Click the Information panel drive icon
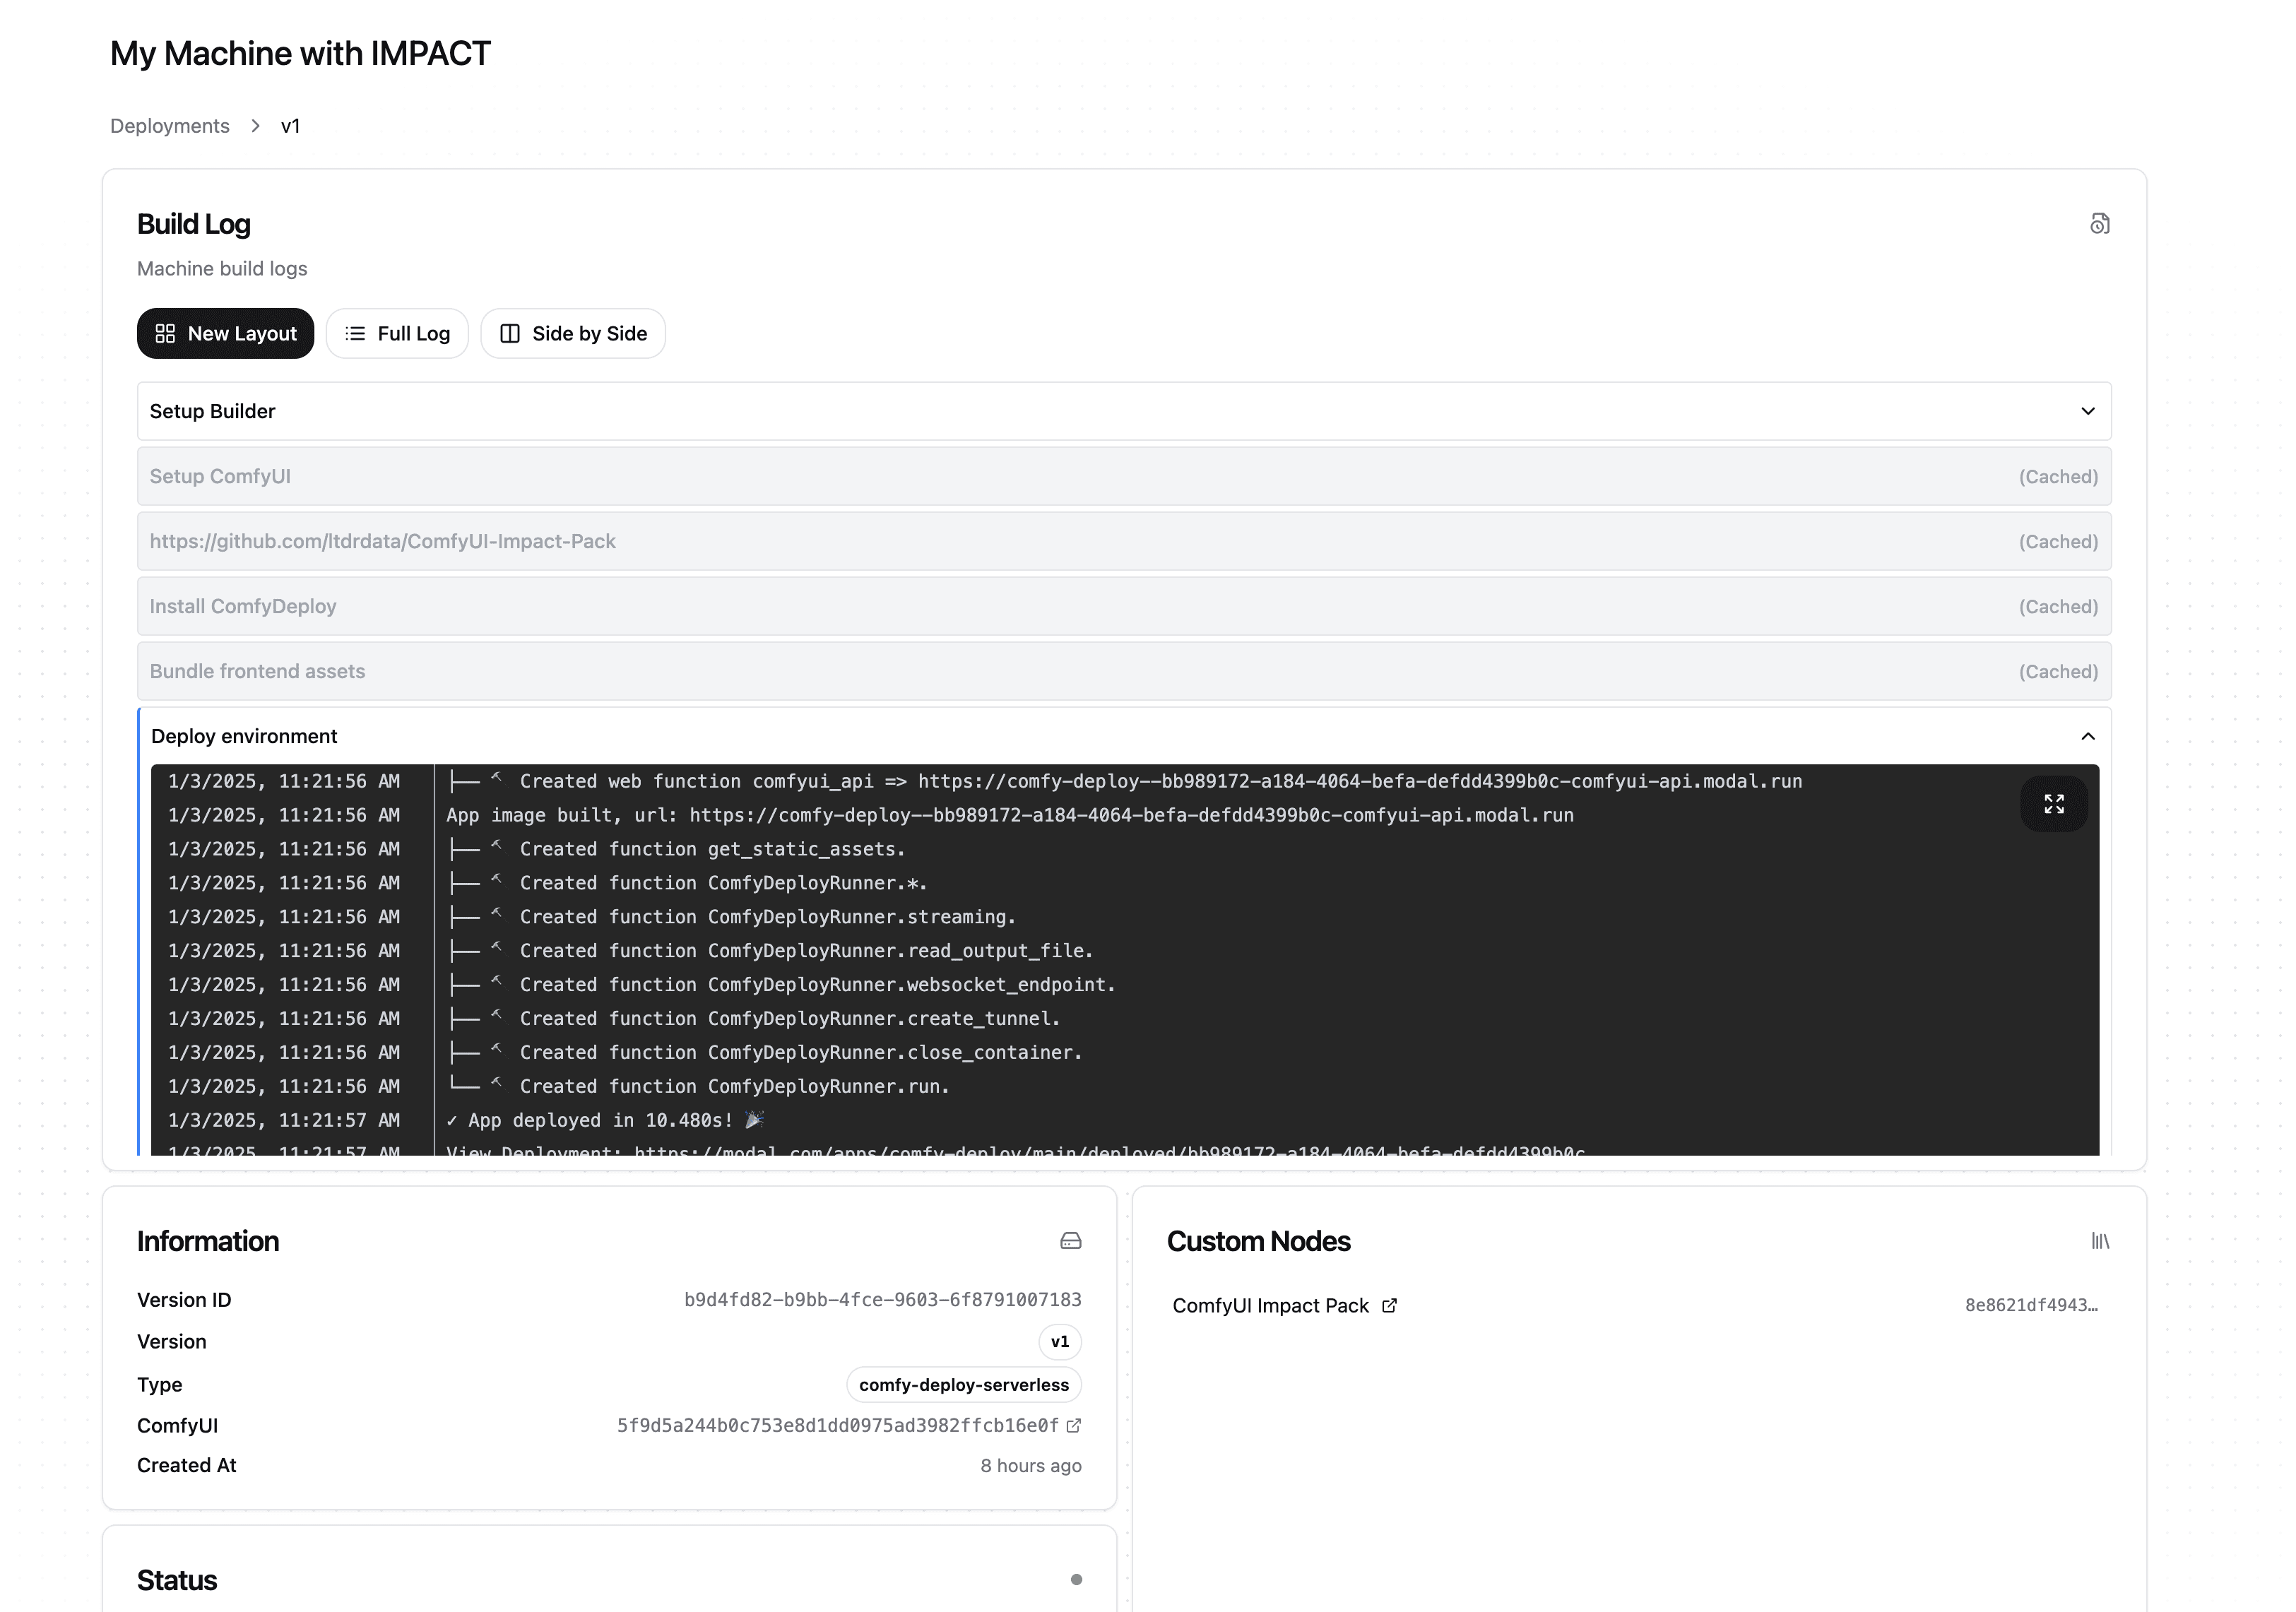2296x1612 pixels. tap(1070, 1241)
